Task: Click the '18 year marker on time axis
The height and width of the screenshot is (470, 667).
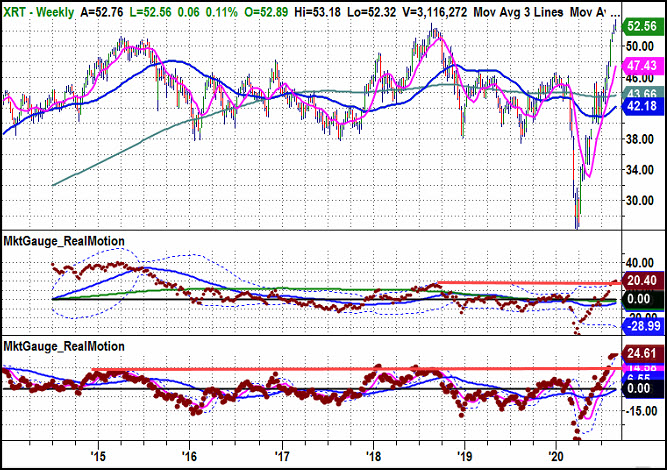Action: pyautogui.click(x=373, y=456)
